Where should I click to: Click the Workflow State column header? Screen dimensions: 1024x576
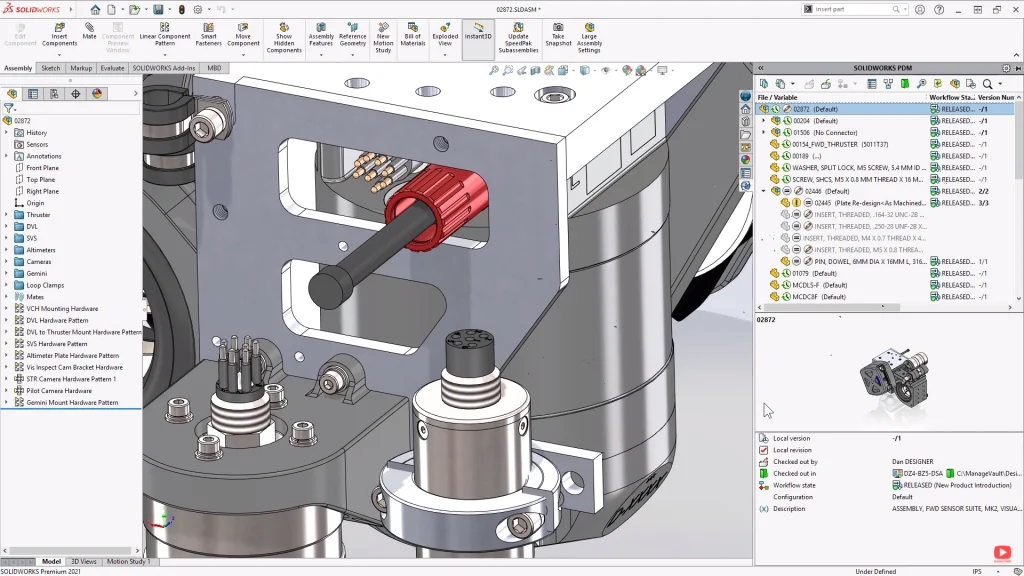(x=950, y=97)
